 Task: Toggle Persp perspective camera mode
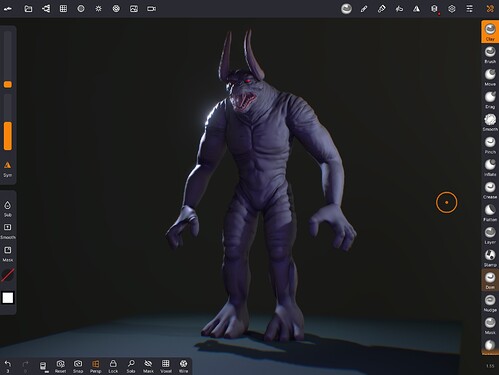click(x=96, y=366)
